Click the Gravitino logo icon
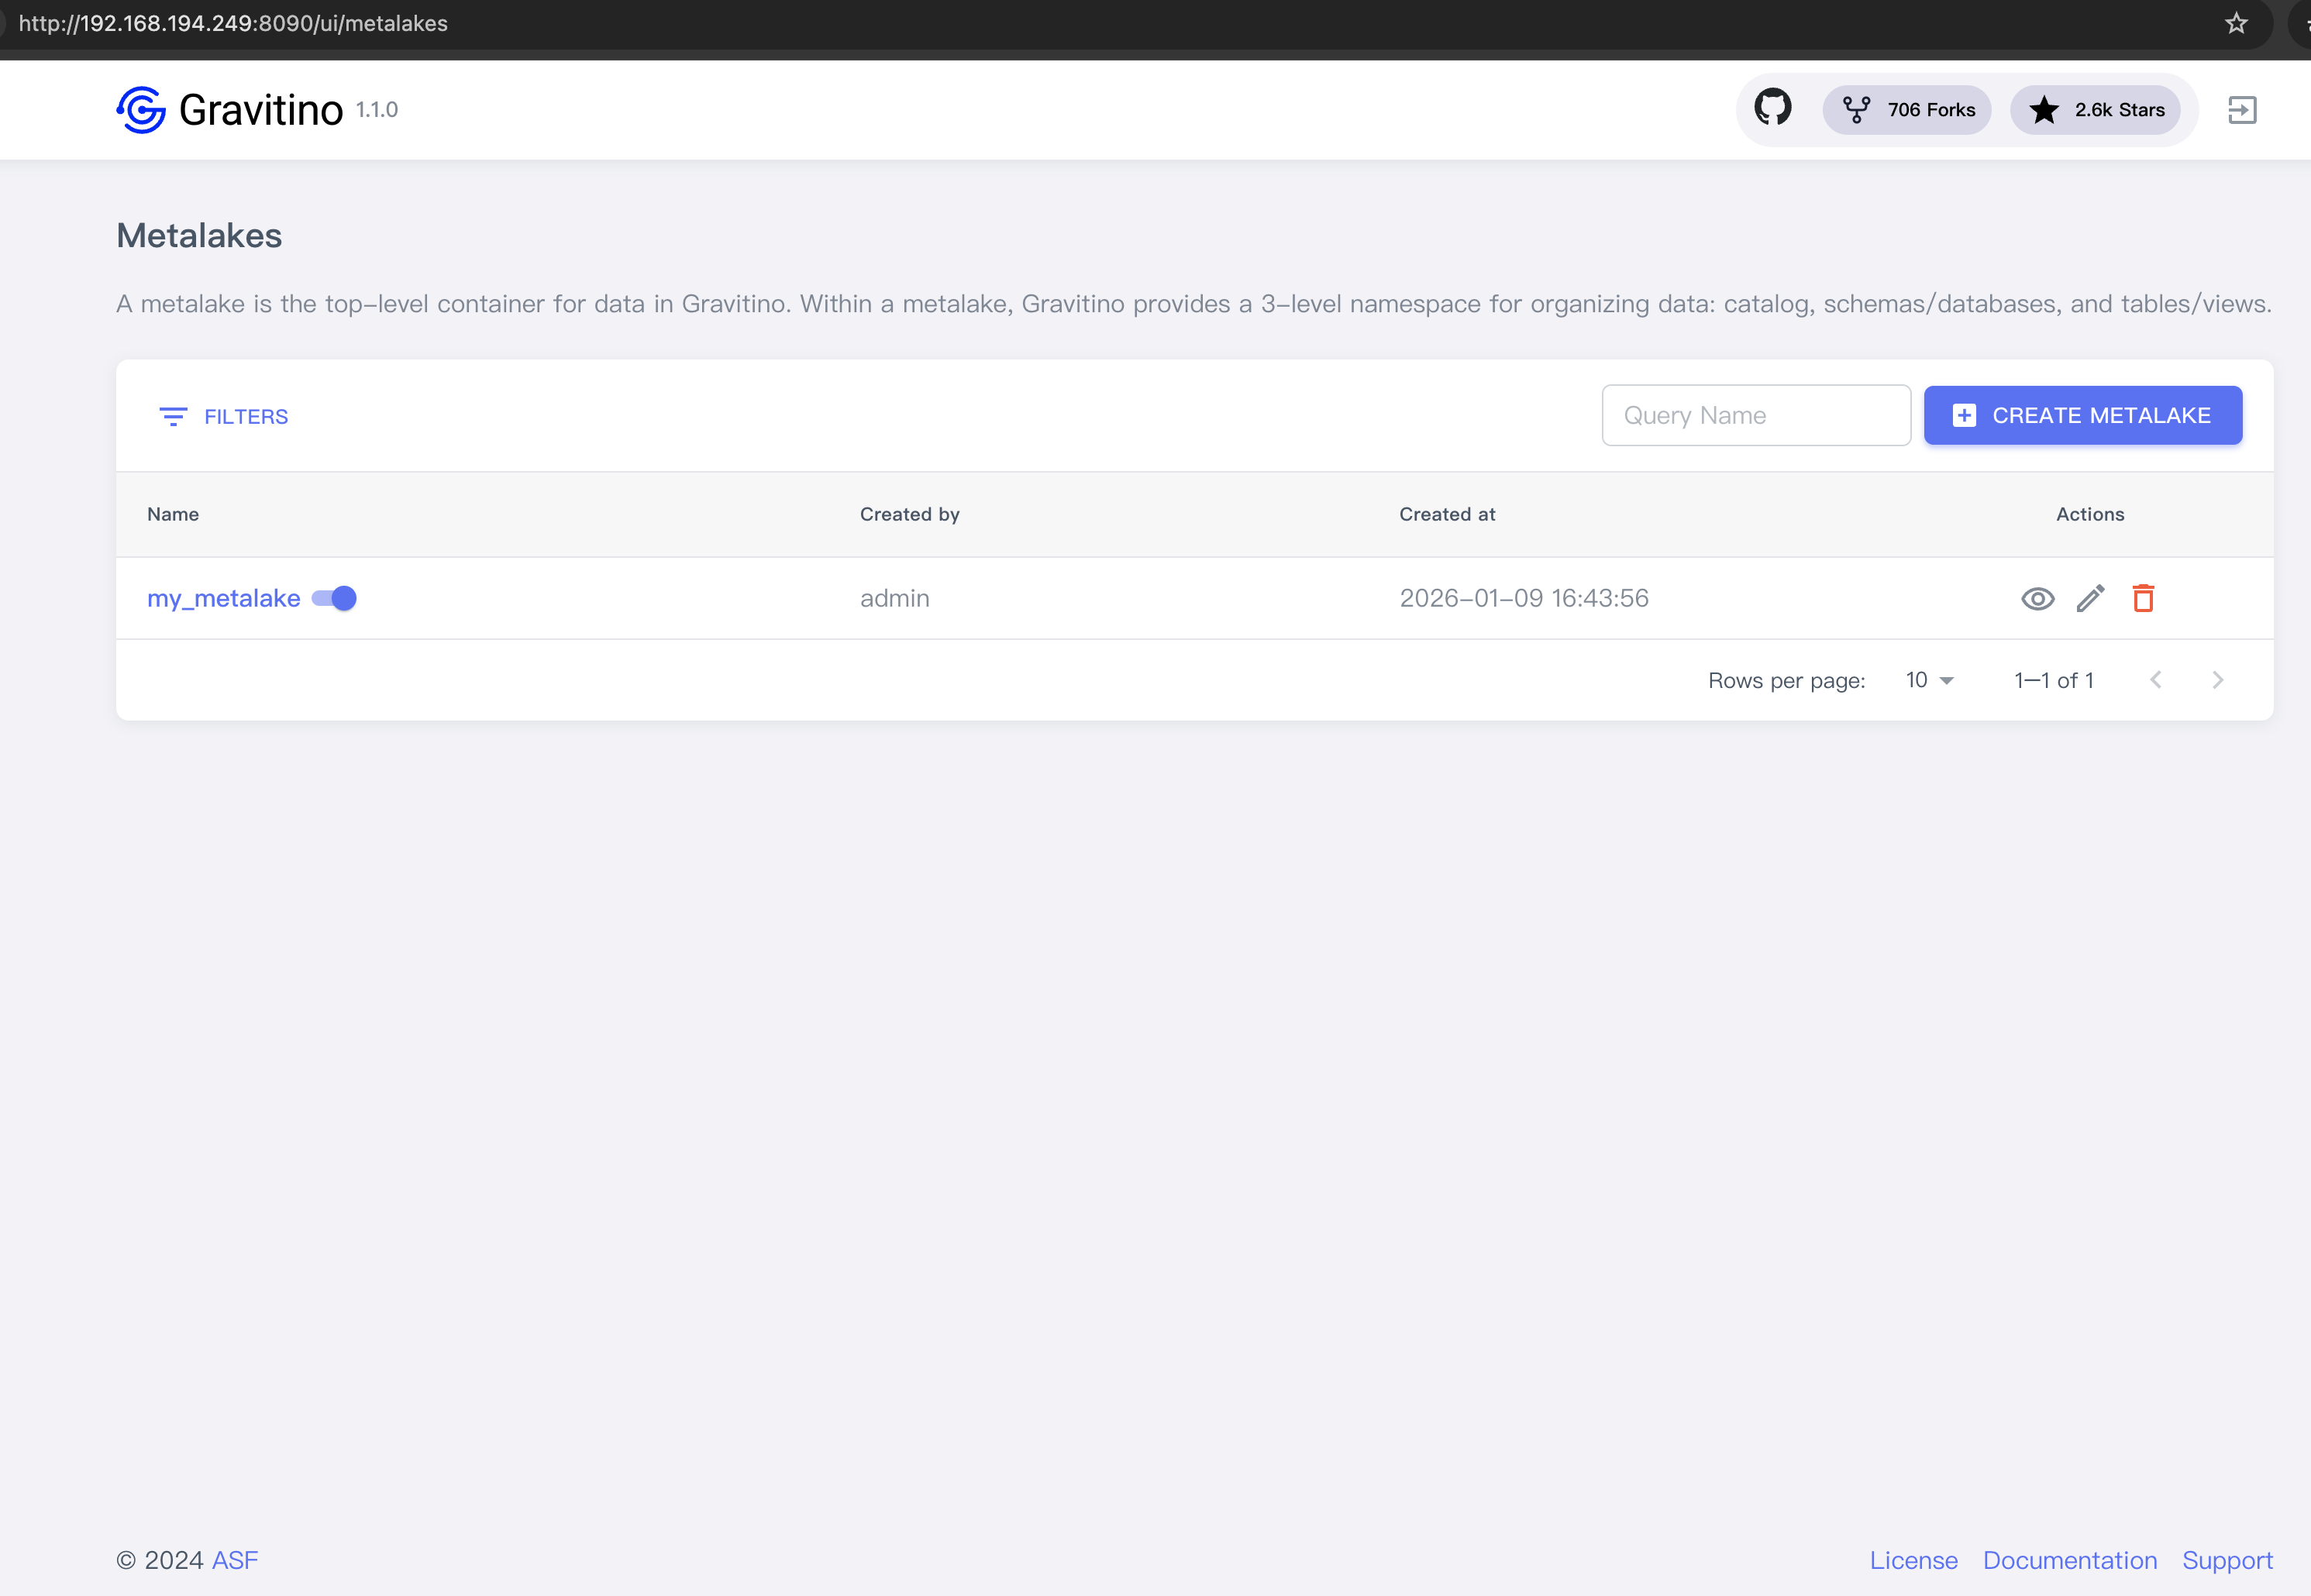Image resolution: width=2311 pixels, height=1596 pixels. point(141,110)
